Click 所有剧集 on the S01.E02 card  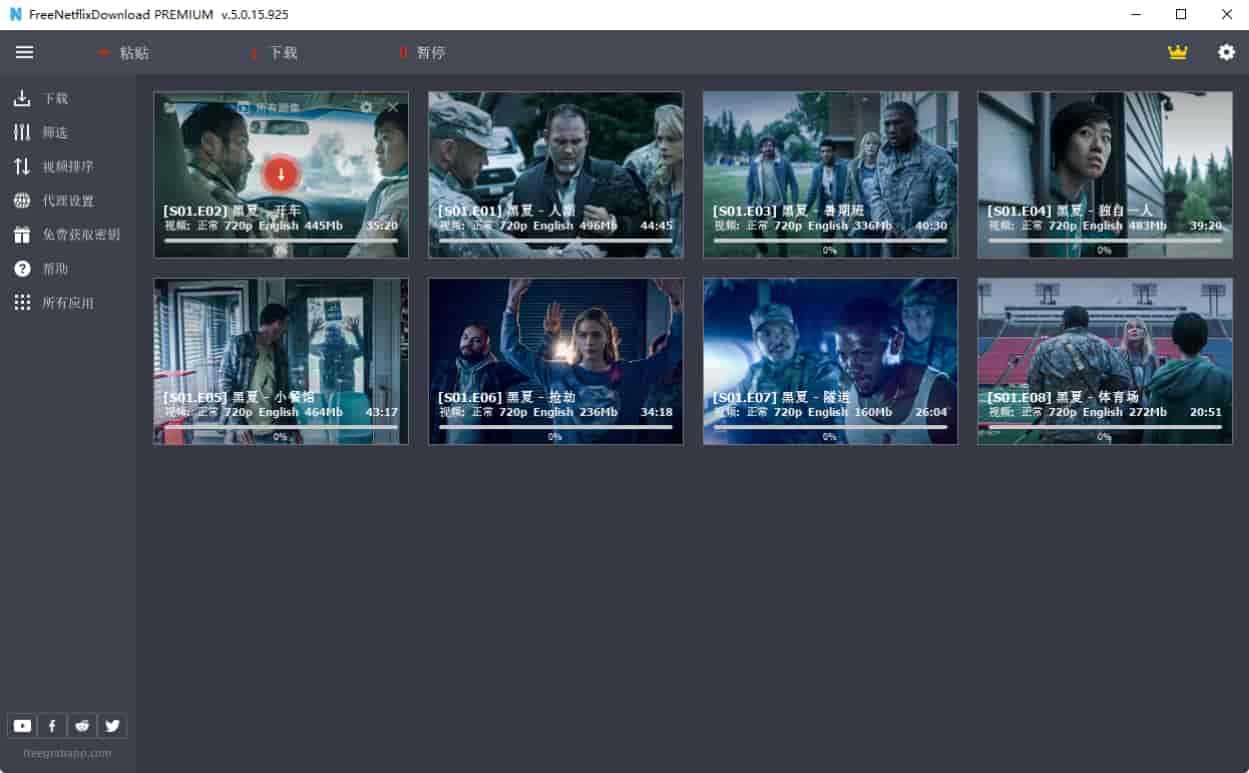click(x=266, y=107)
